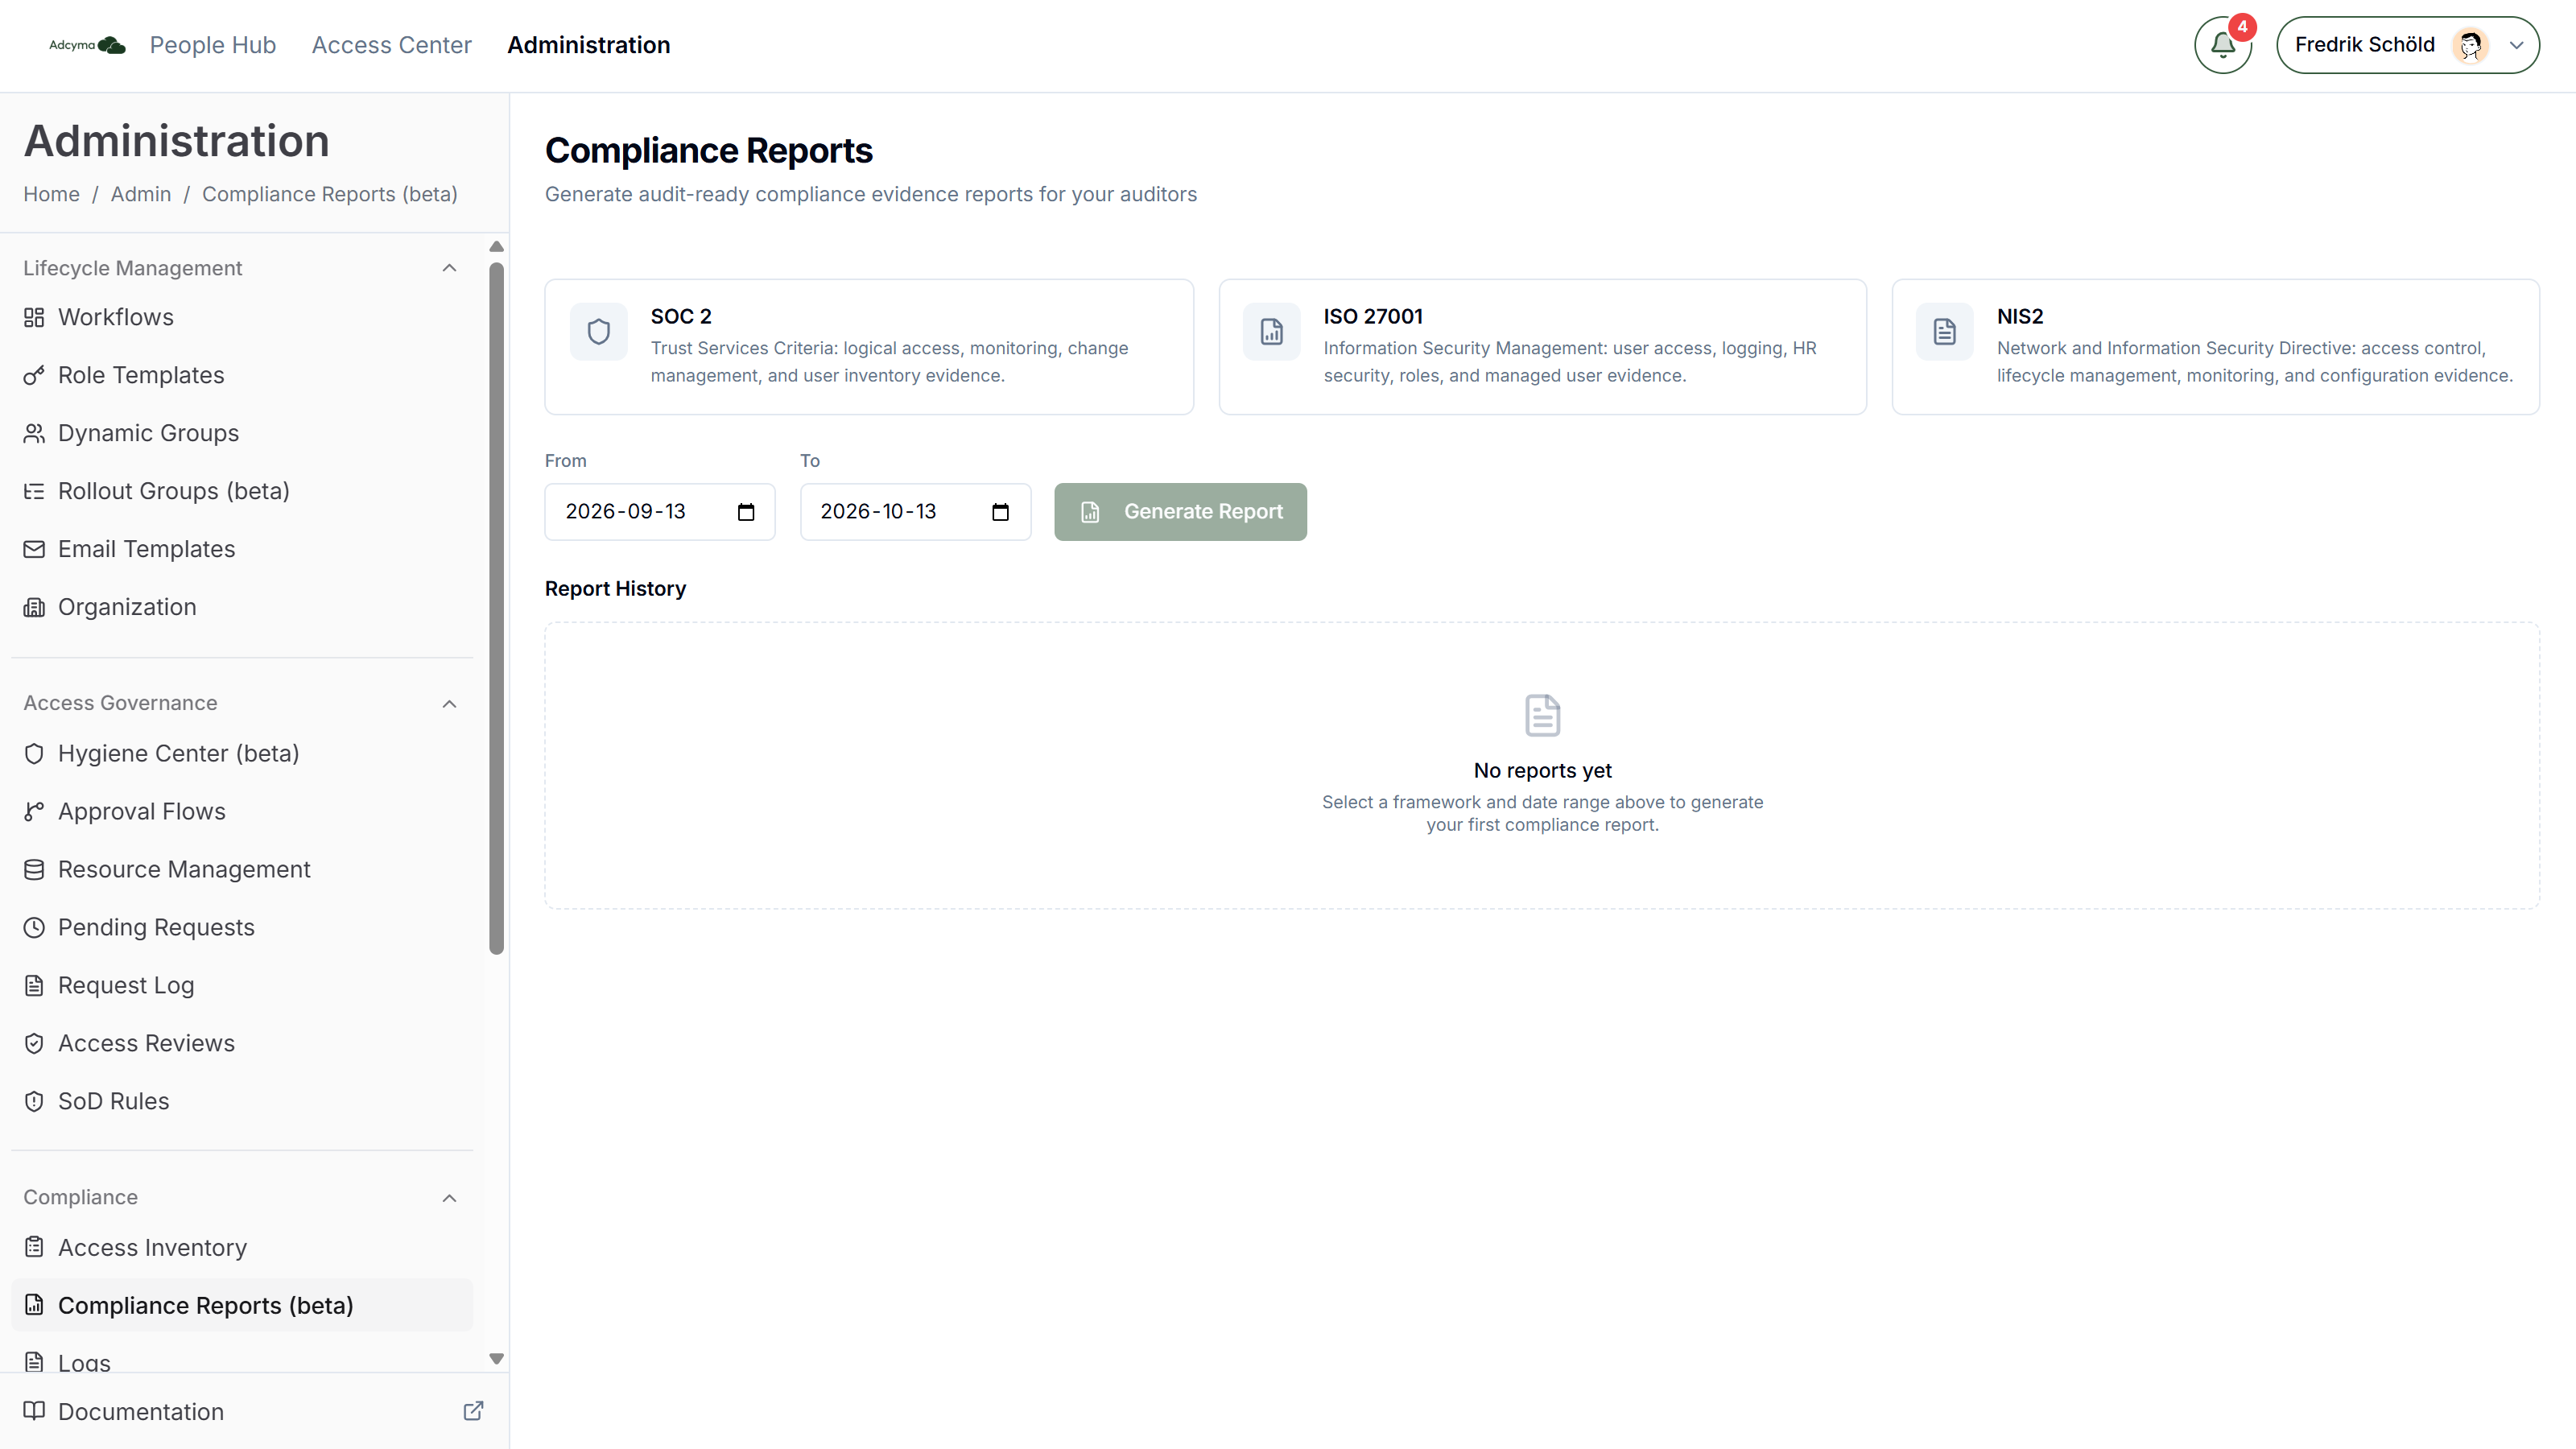Open Compliance Reports (beta) sidebar item
This screenshot has height=1449, width=2576.
pyautogui.click(x=242, y=1305)
